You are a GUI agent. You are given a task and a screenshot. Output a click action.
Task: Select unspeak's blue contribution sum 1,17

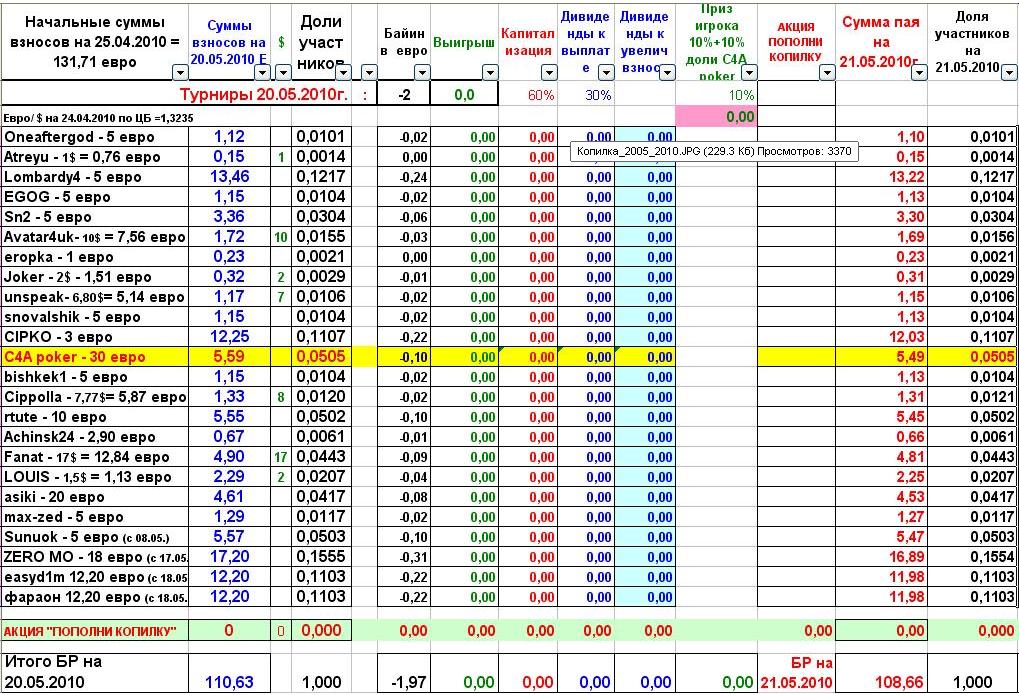click(x=229, y=296)
